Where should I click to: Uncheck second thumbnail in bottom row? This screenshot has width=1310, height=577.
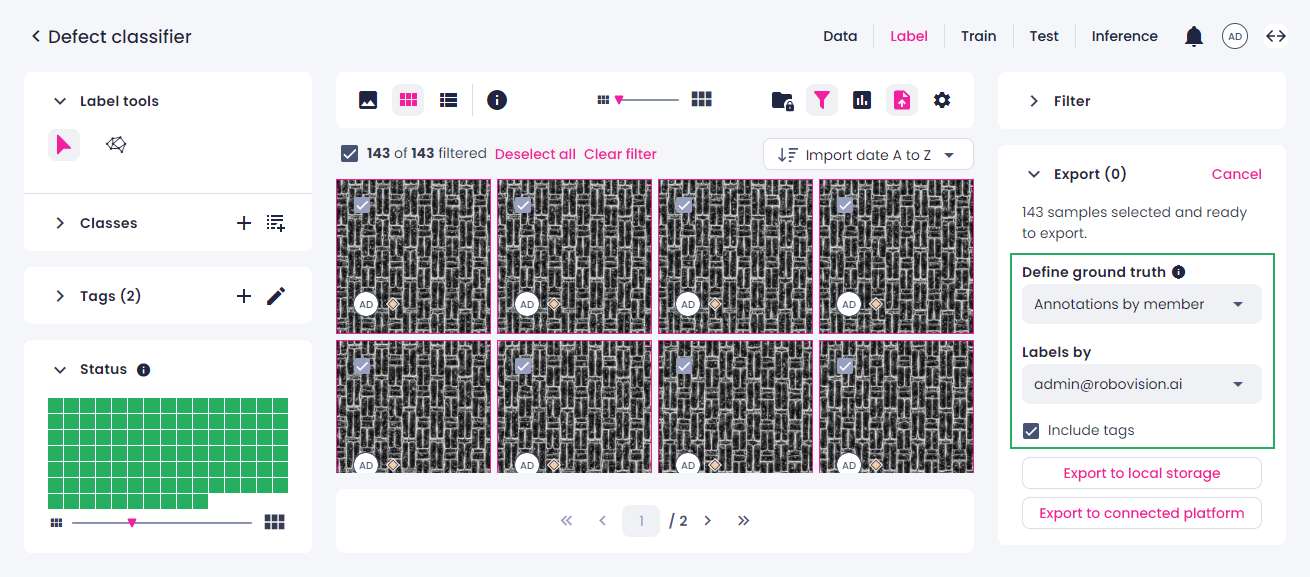[x=523, y=366]
